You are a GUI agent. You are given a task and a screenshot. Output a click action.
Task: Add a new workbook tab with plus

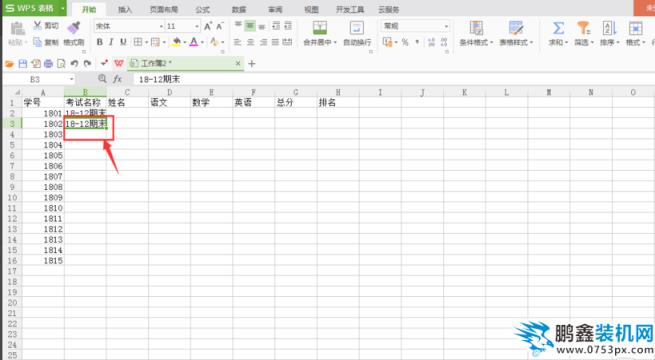click(251, 63)
